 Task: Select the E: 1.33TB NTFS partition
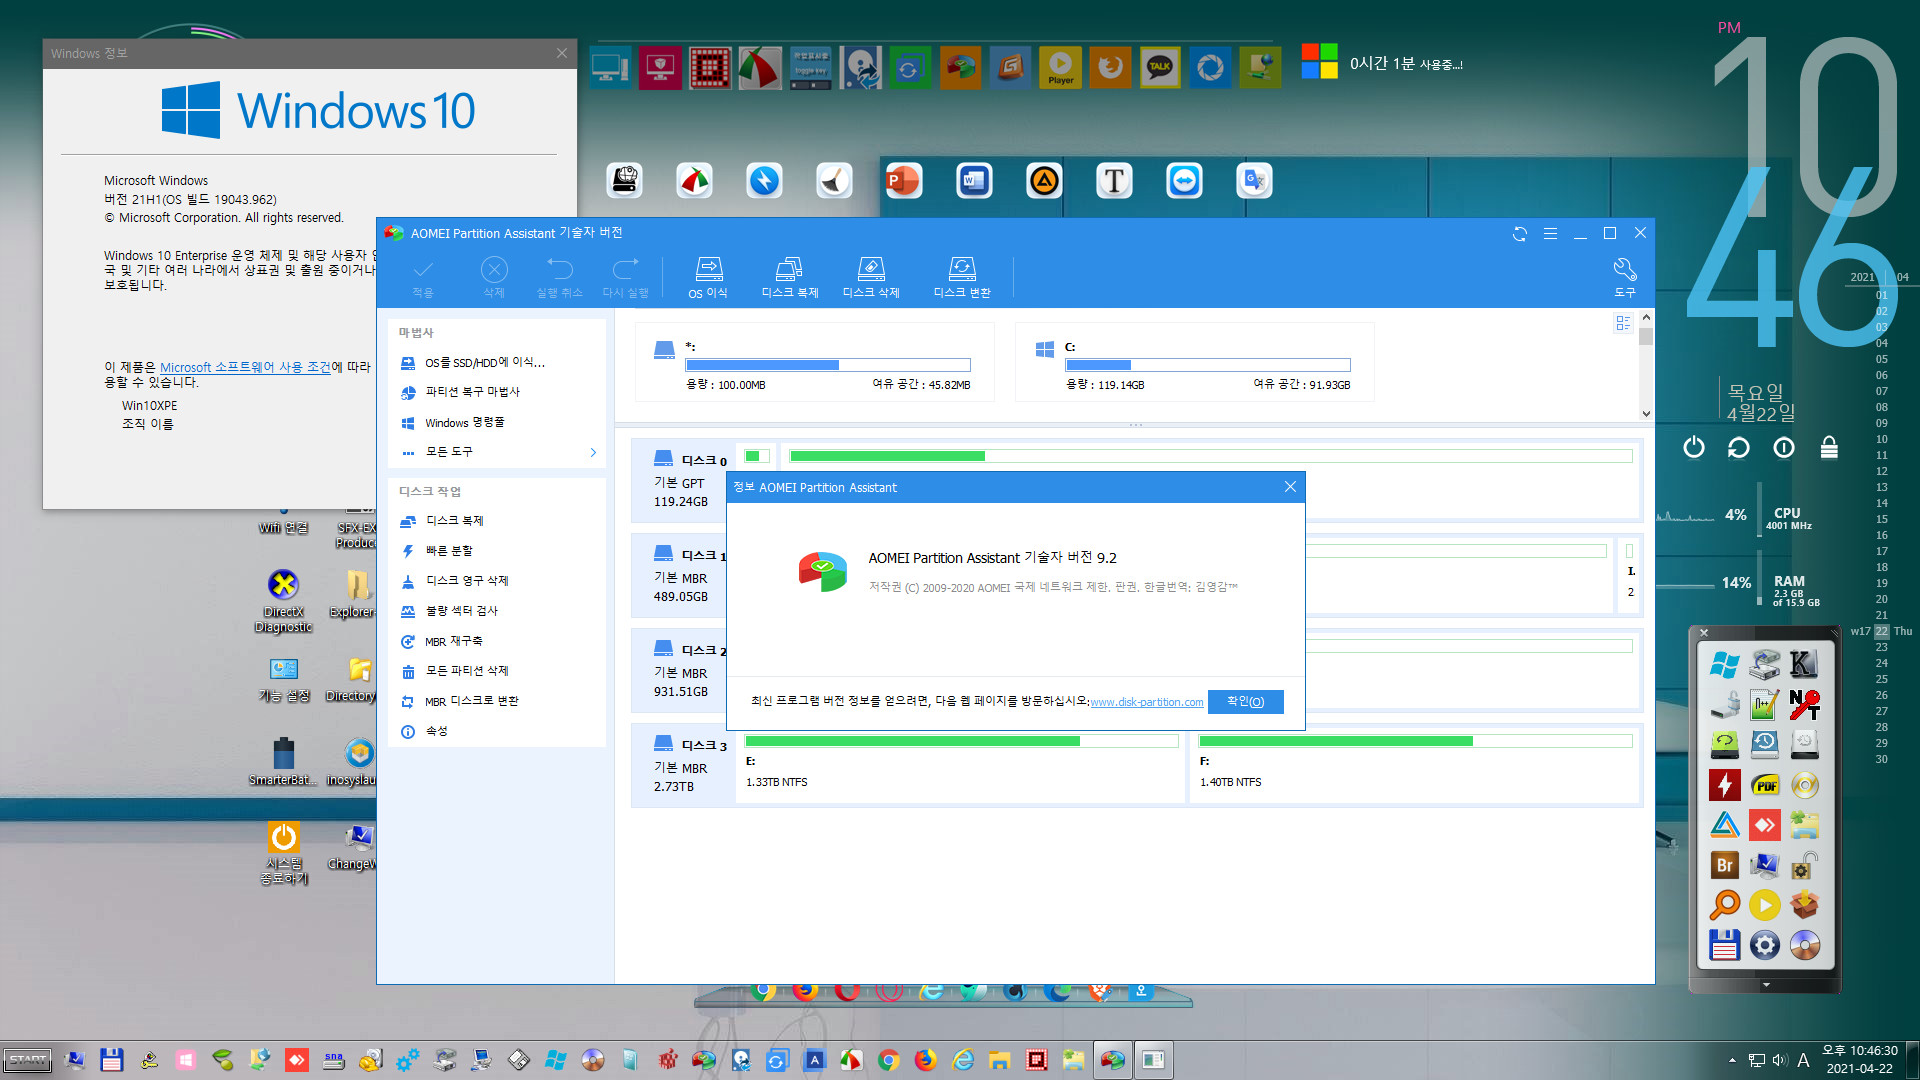[961, 765]
